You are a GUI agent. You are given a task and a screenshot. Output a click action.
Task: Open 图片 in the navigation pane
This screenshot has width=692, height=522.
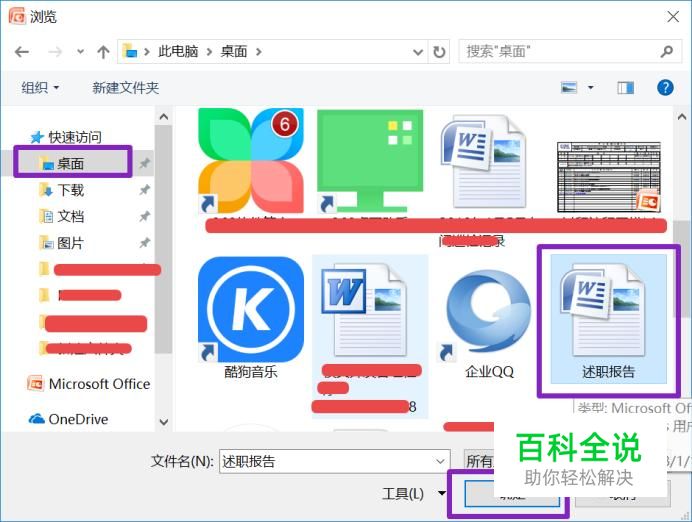(x=62, y=243)
